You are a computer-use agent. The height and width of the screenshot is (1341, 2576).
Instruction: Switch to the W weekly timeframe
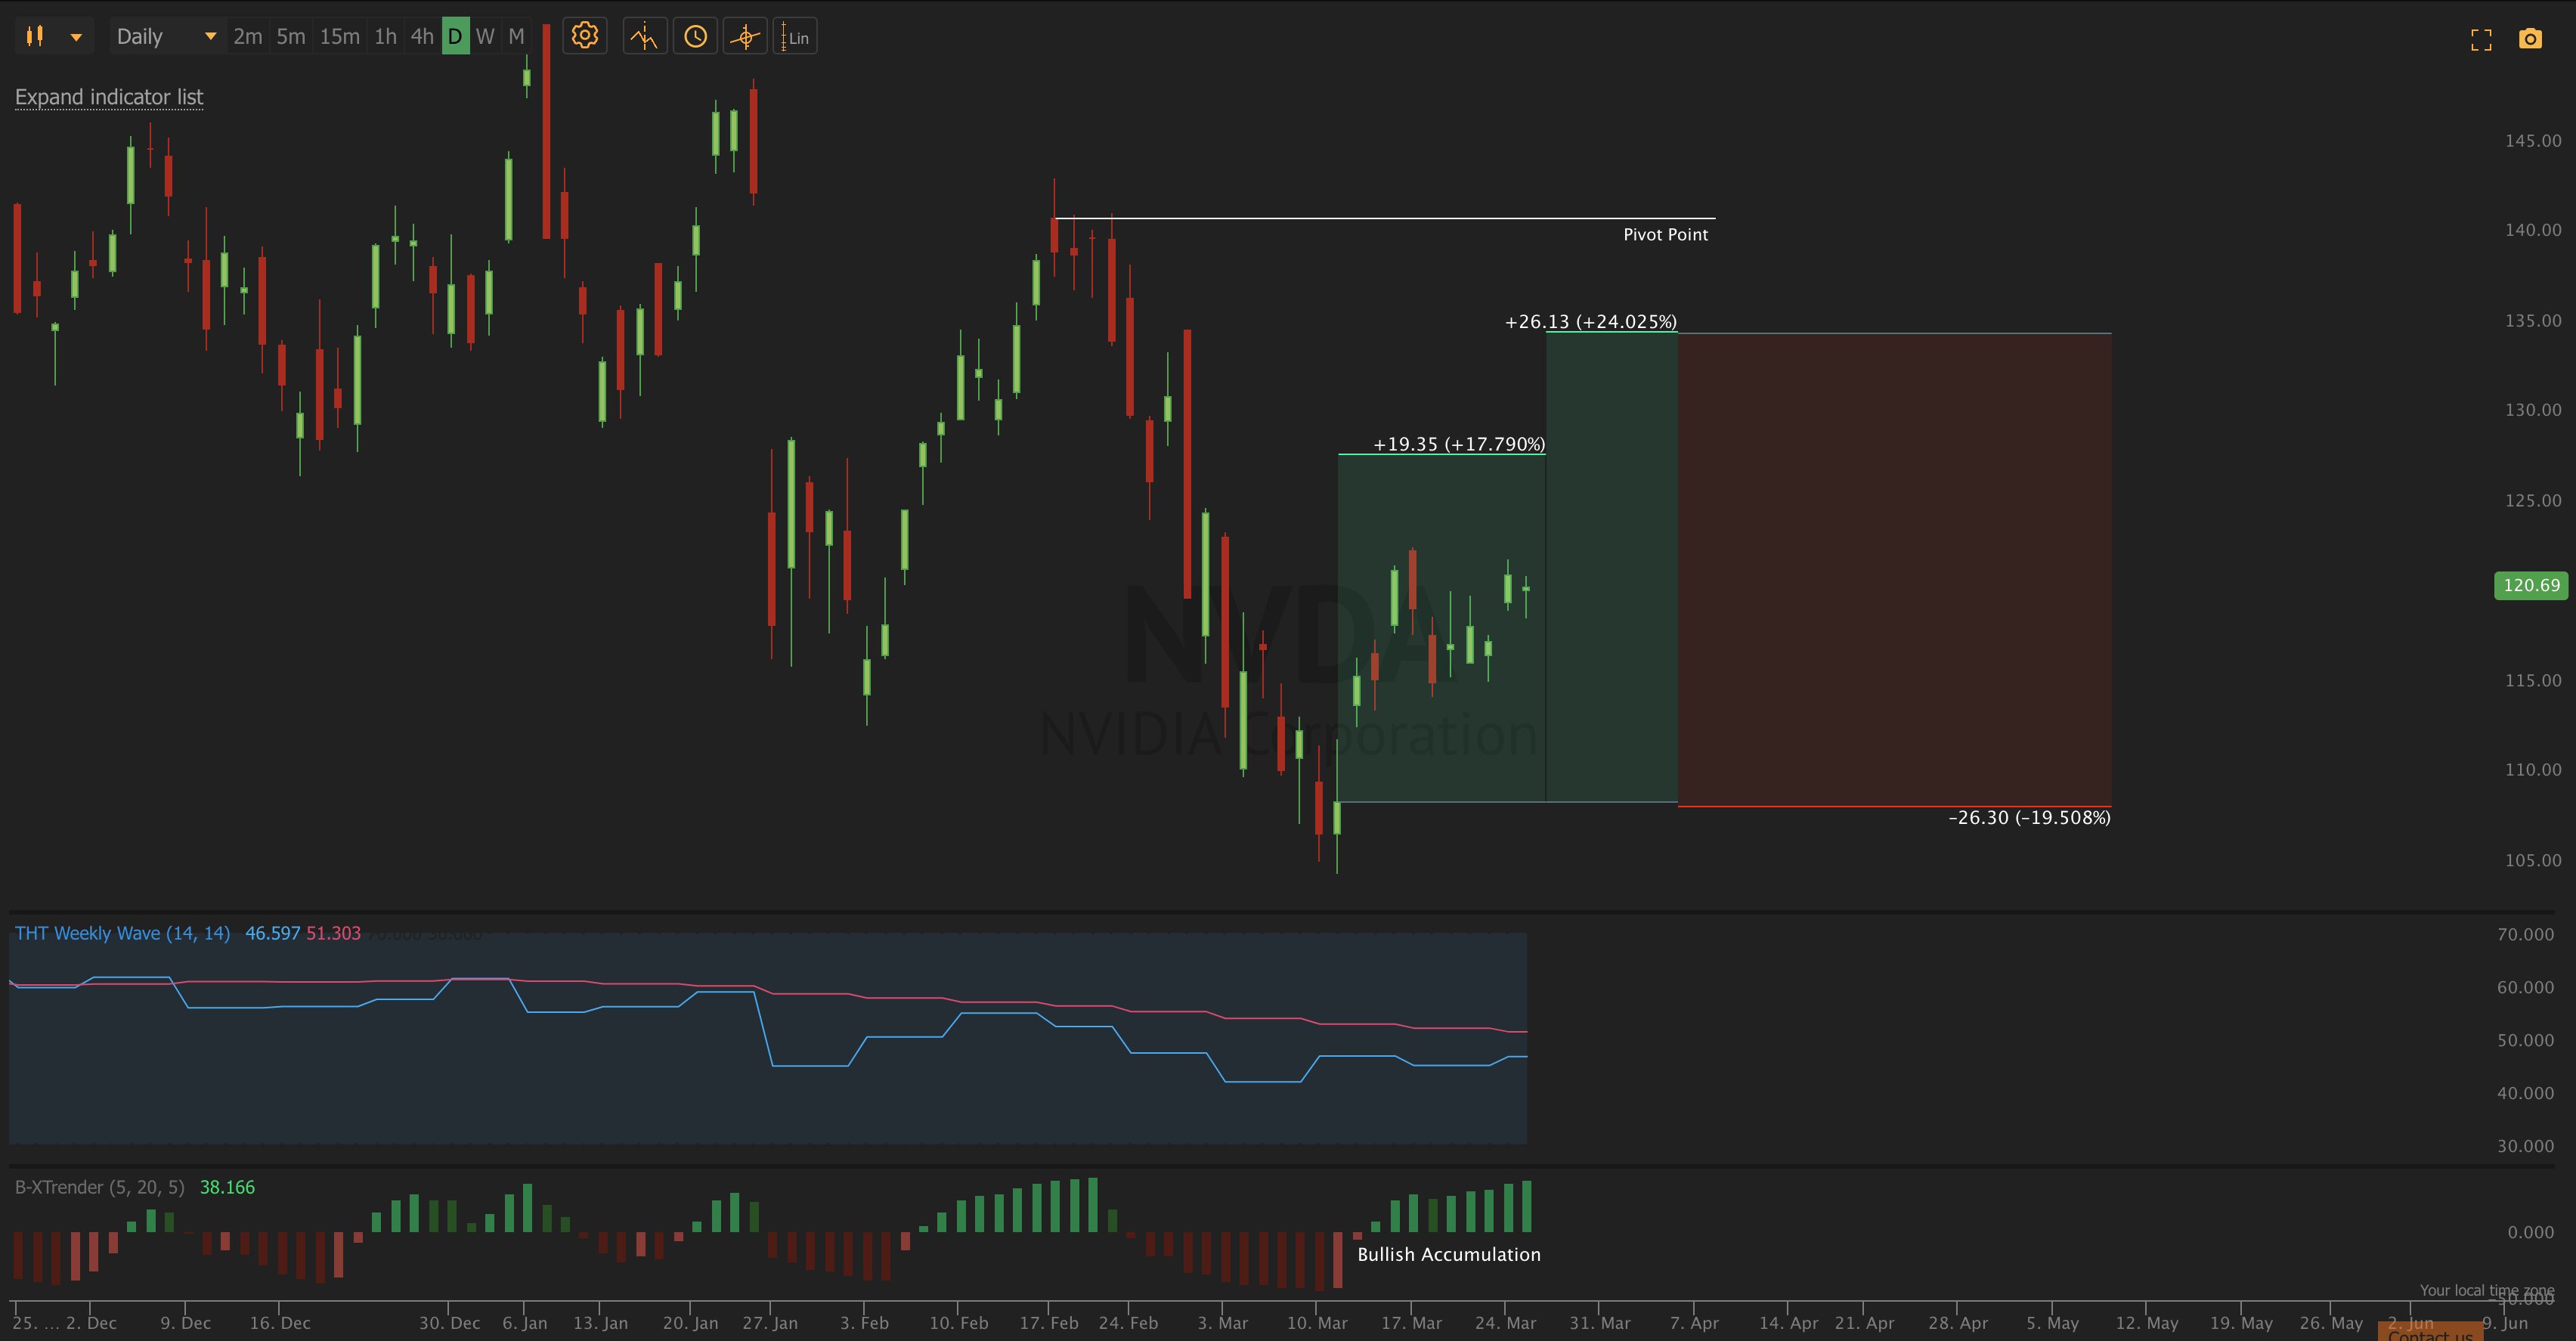coord(485,37)
